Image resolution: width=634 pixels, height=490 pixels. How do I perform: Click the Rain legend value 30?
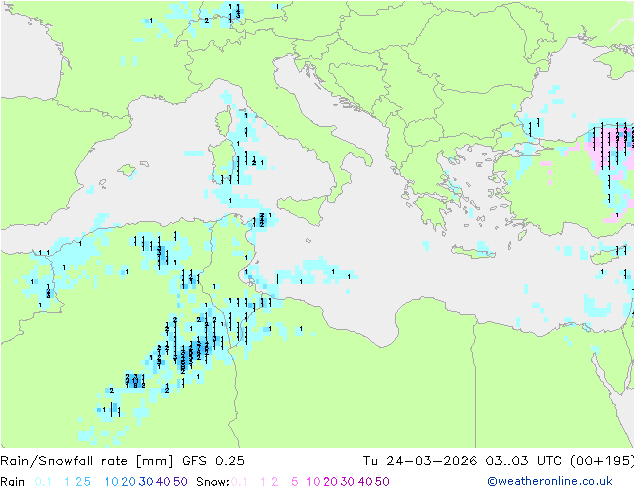pyautogui.click(x=146, y=482)
